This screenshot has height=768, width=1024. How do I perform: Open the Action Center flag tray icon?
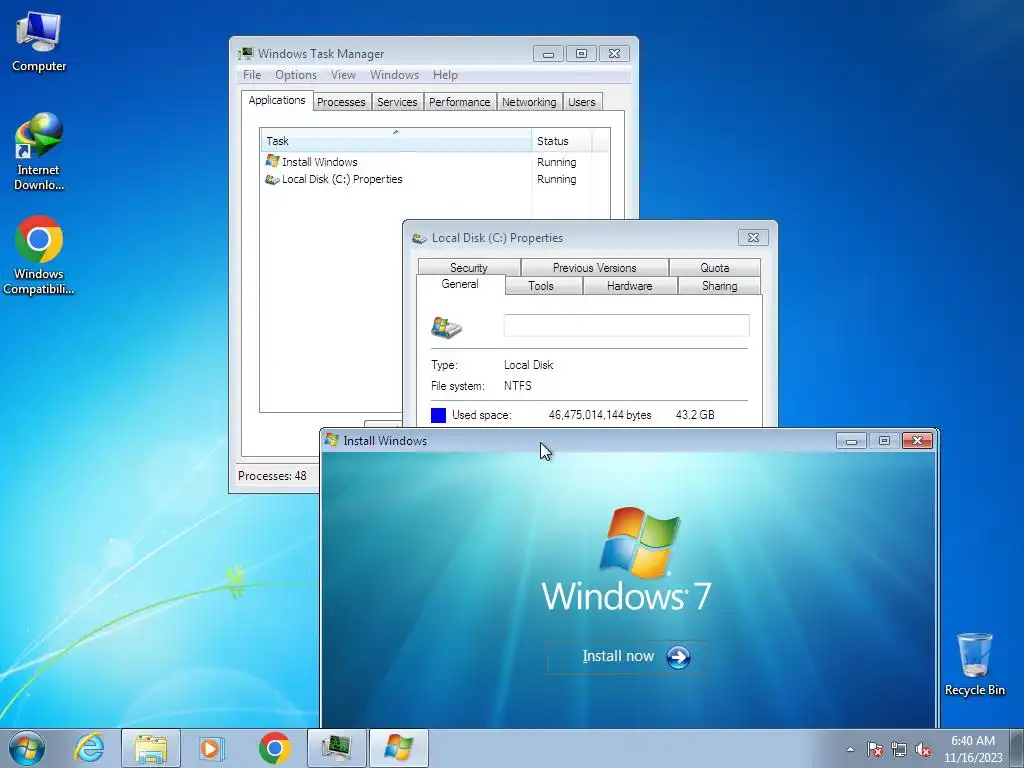[x=874, y=750]
